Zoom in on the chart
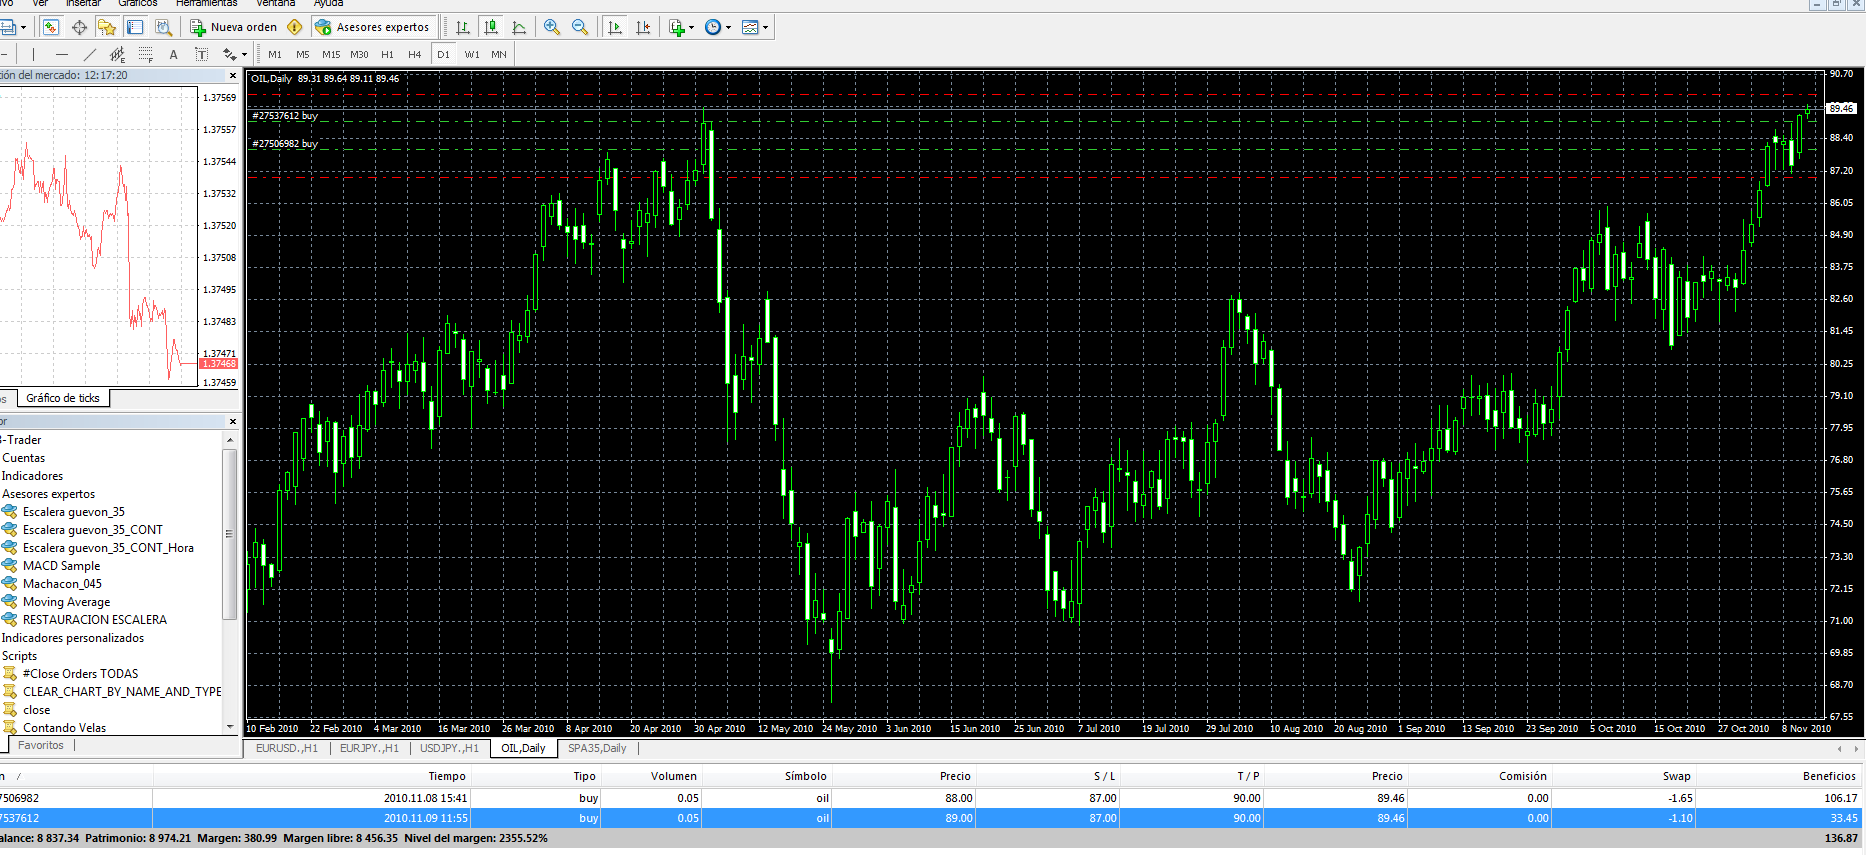The height and width of the screenshot is (855, 1866). (552, 27)
